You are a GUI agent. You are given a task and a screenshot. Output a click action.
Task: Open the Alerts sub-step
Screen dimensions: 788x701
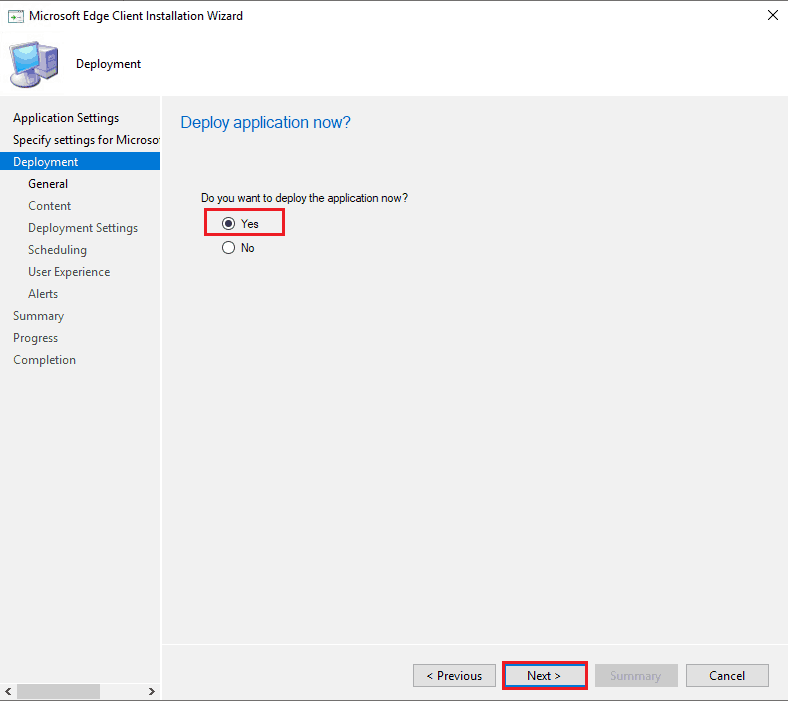tap(43, 294)
